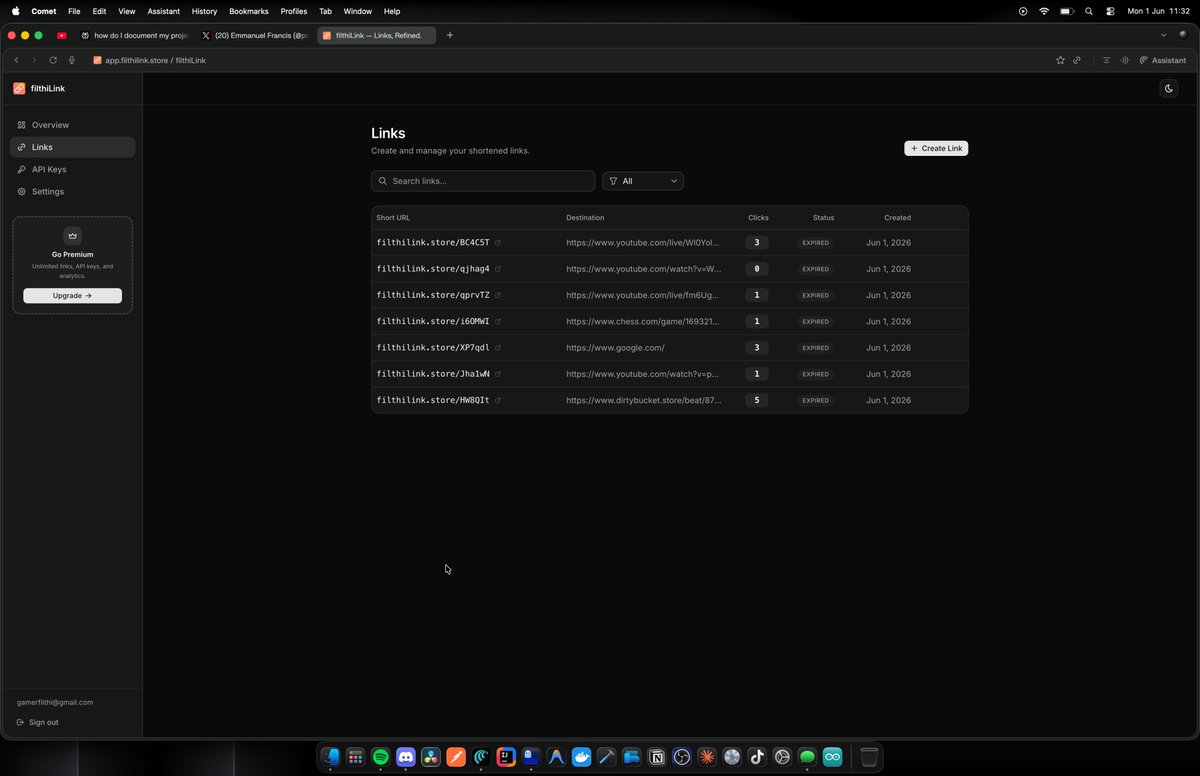
Task: Open the Profiles menu
Action: [x=294, y=11]
